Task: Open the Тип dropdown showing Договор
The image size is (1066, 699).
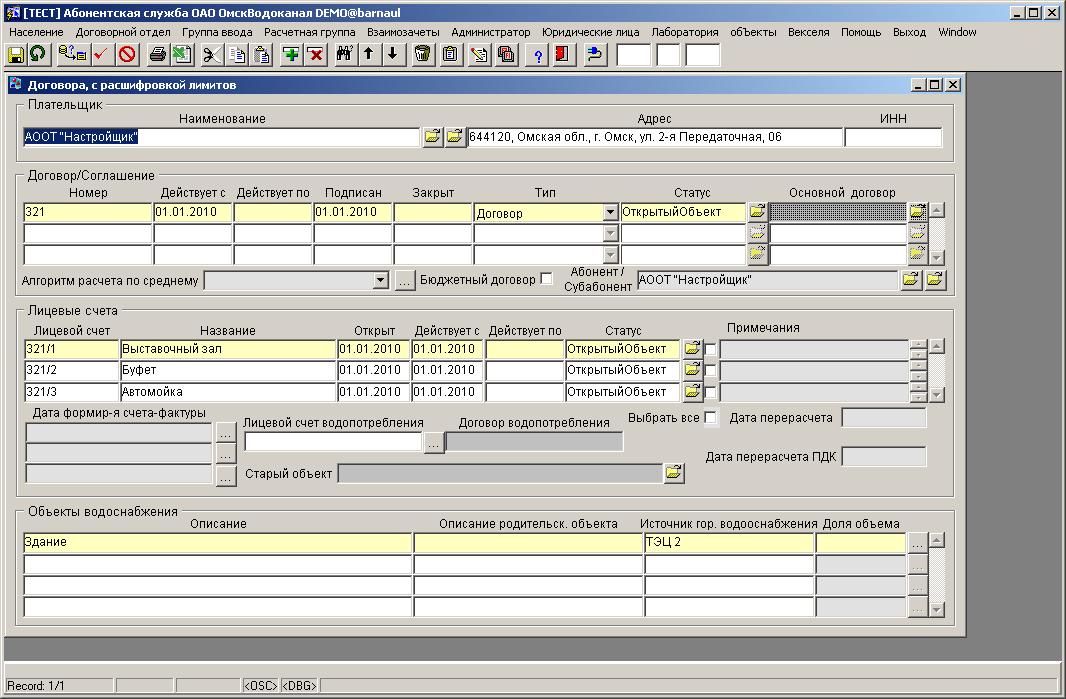Action: click(x=610, y=213)
